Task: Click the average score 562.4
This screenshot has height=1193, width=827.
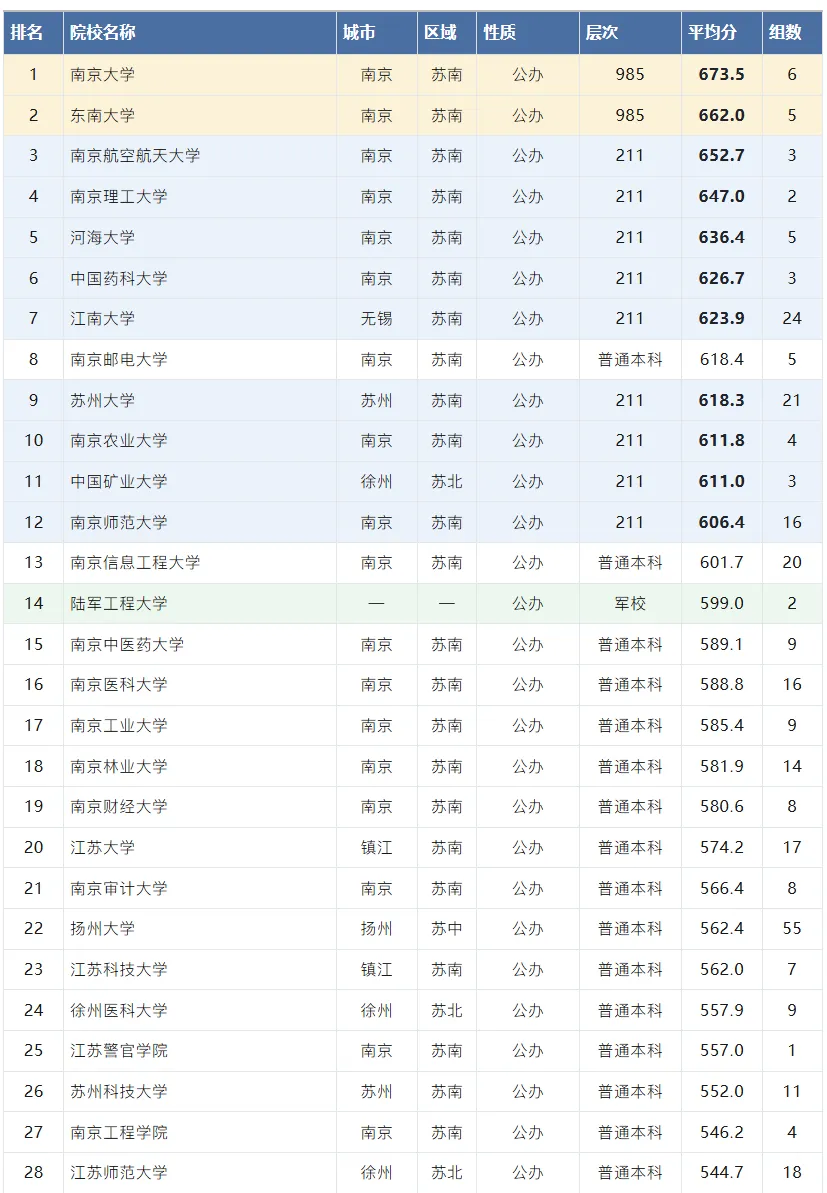Action: (721, 929)
